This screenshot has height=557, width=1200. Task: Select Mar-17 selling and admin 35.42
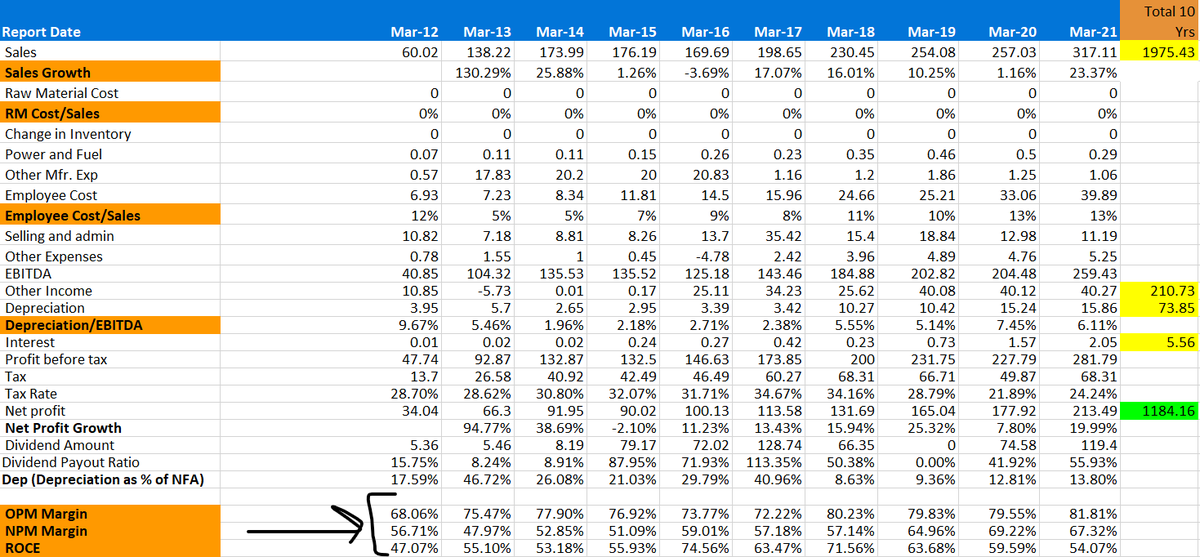coord(782,236)
